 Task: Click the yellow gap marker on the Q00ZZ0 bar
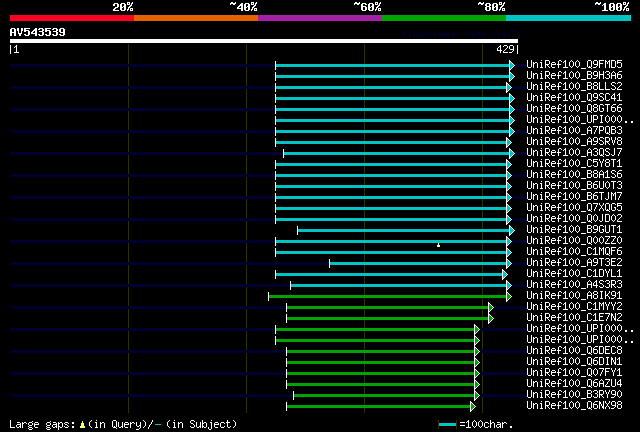pyautogui.click(x=438, y=245)
